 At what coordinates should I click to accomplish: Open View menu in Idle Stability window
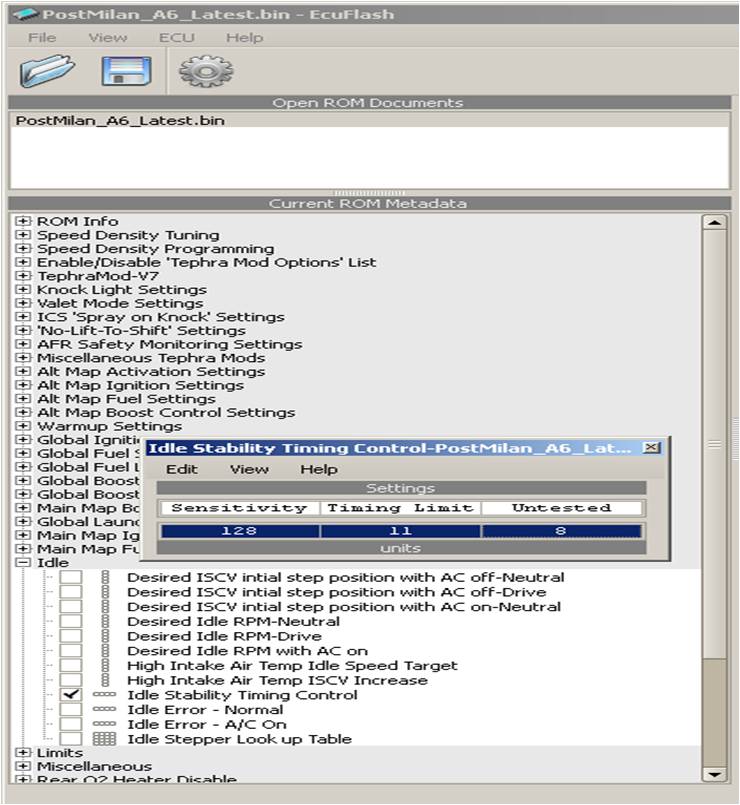249,469
